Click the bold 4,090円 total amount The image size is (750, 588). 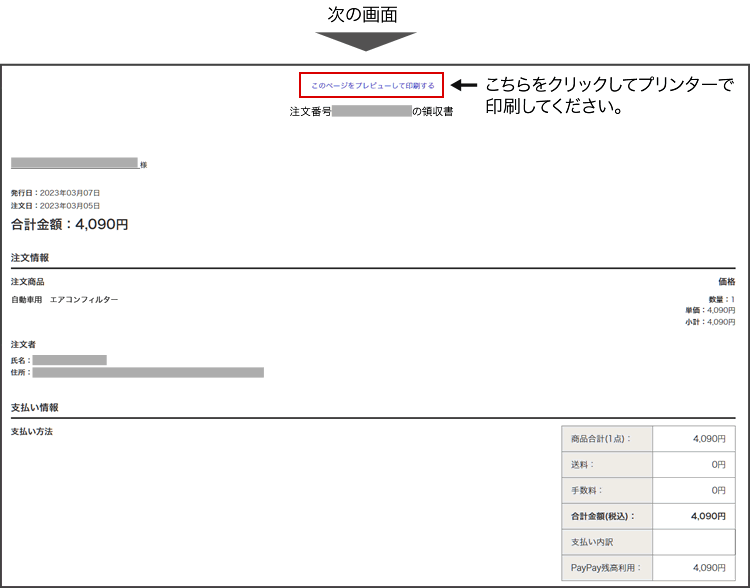point(708,516)
